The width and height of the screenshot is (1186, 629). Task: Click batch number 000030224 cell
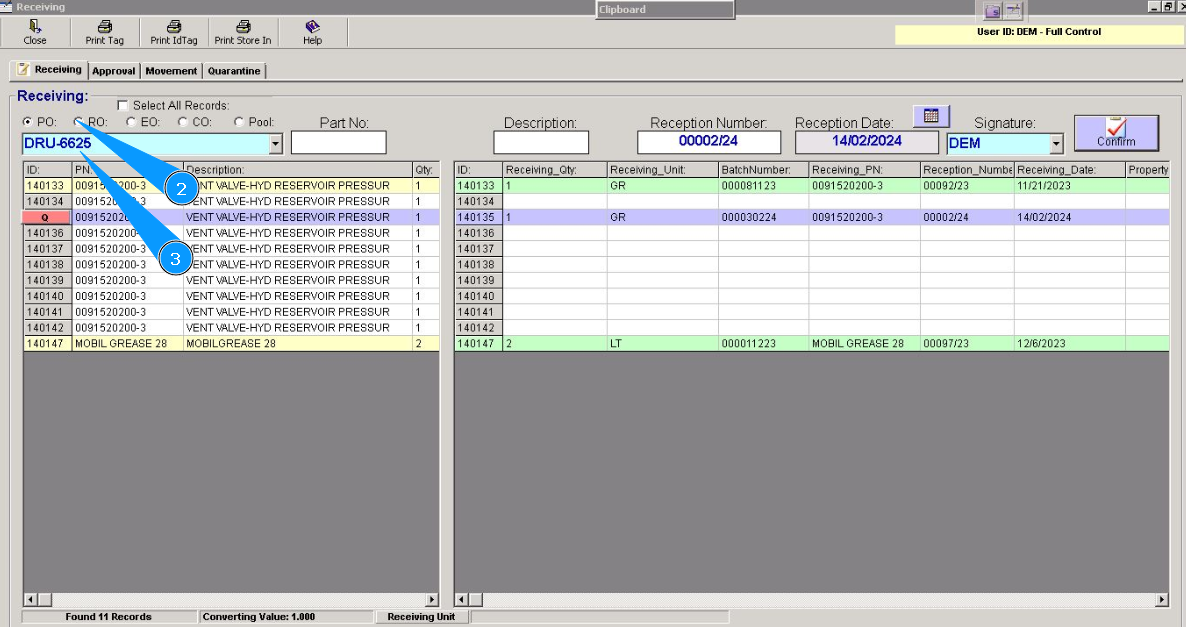tap(763, 218)
